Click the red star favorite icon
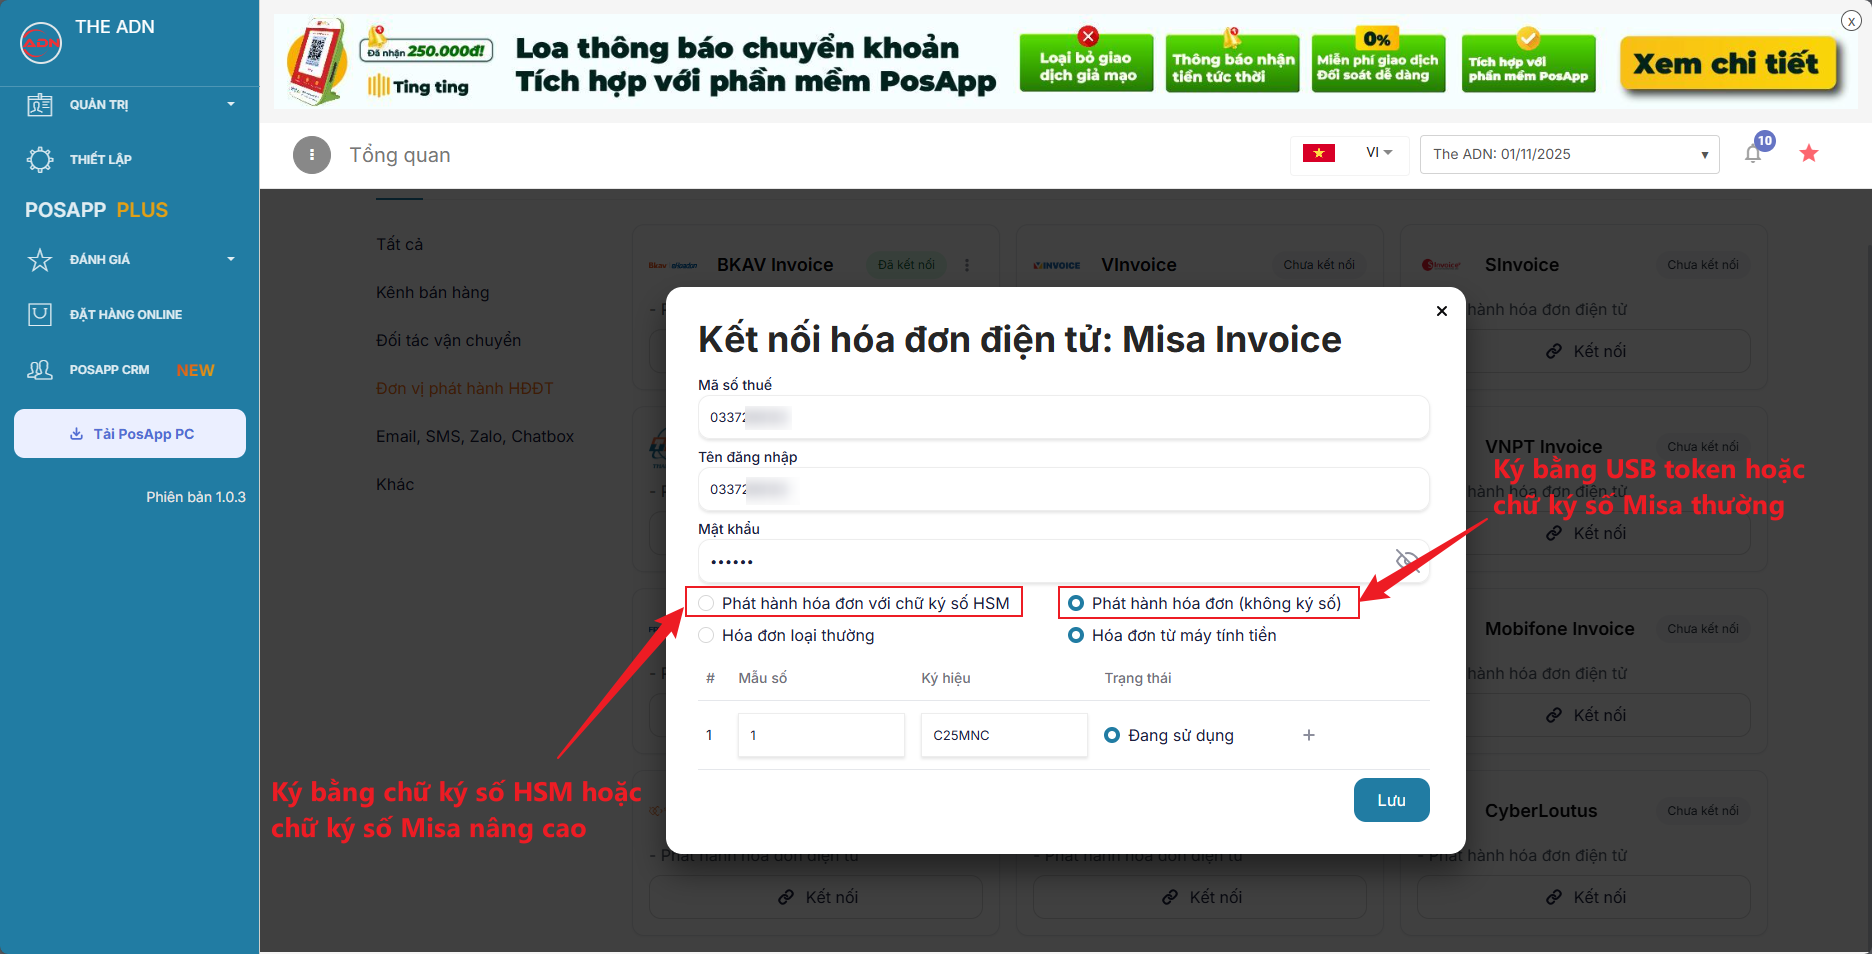 pyautogui.click(x=1809, y=154)
